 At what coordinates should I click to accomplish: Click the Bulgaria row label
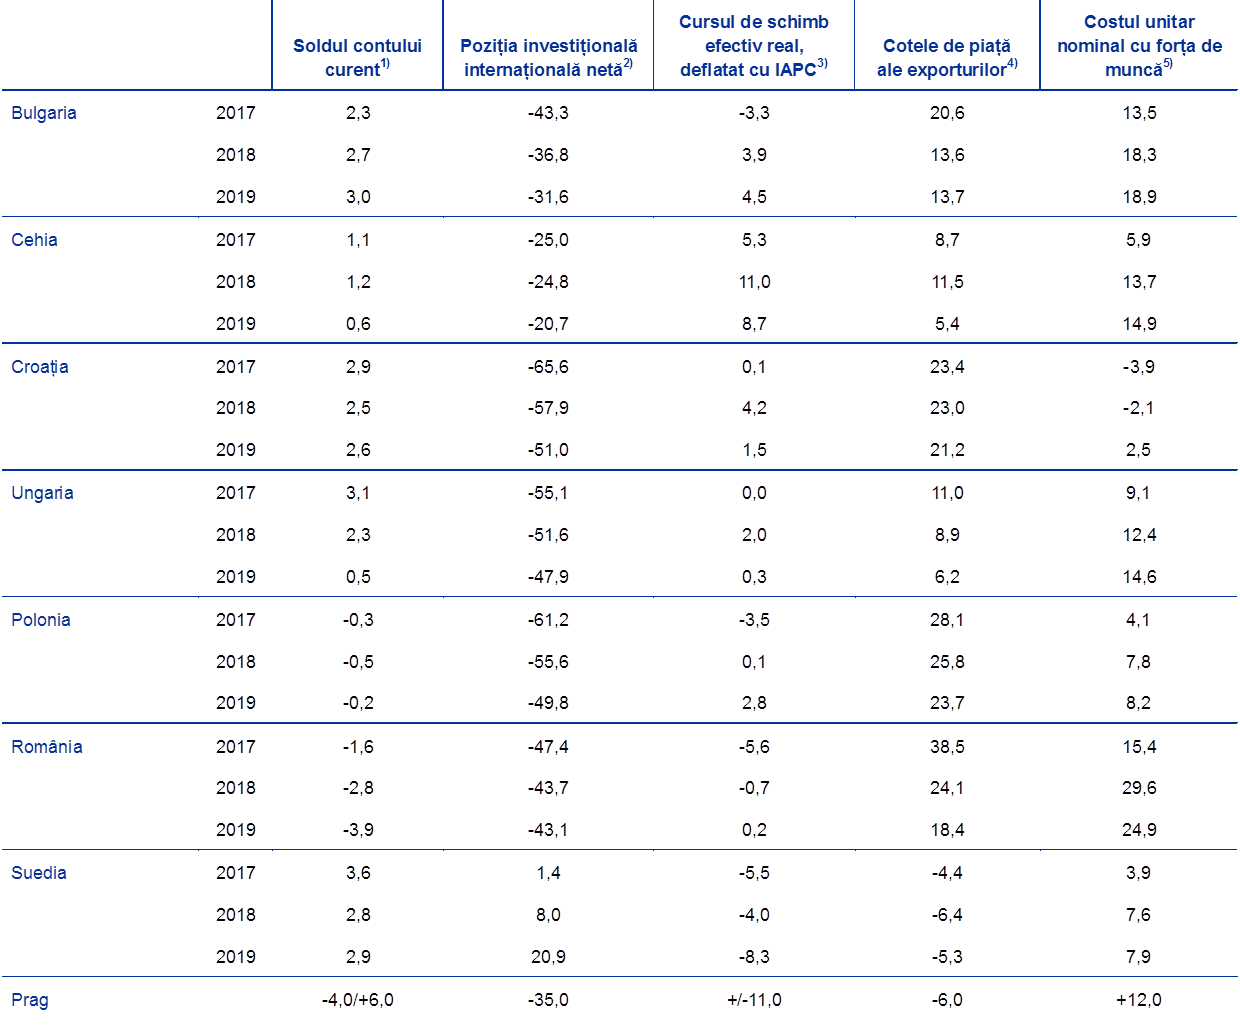pyautogui.click(x=44, y=113)
